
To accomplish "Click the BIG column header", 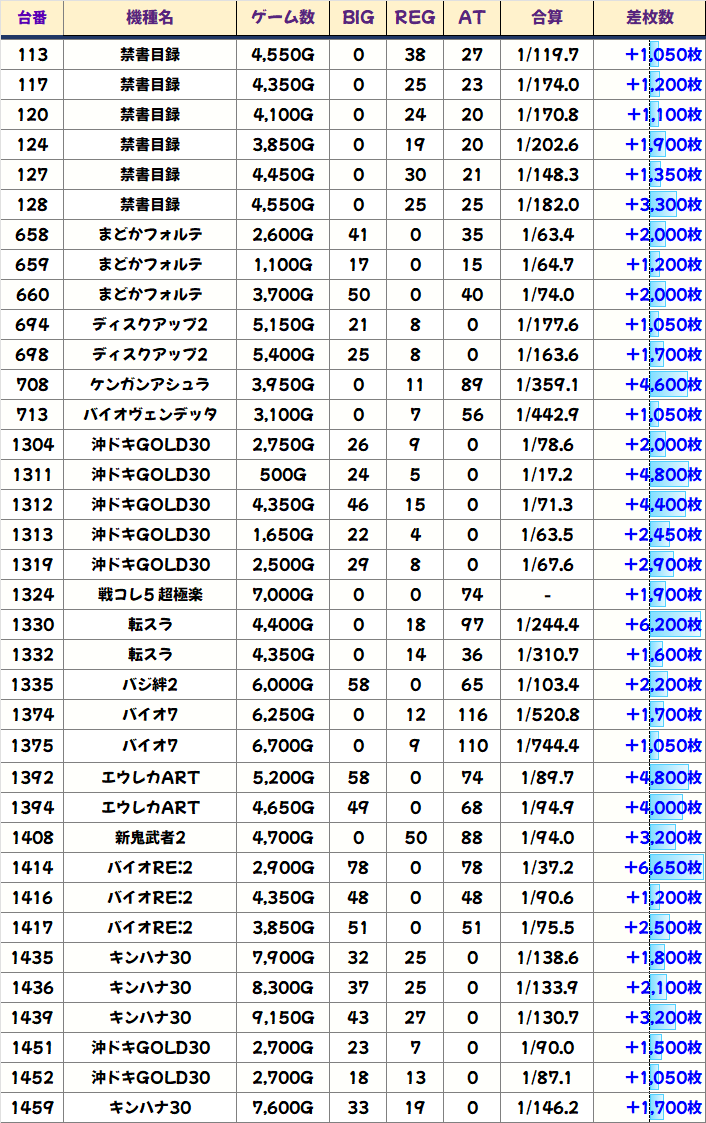I will (x=358, y=18).
